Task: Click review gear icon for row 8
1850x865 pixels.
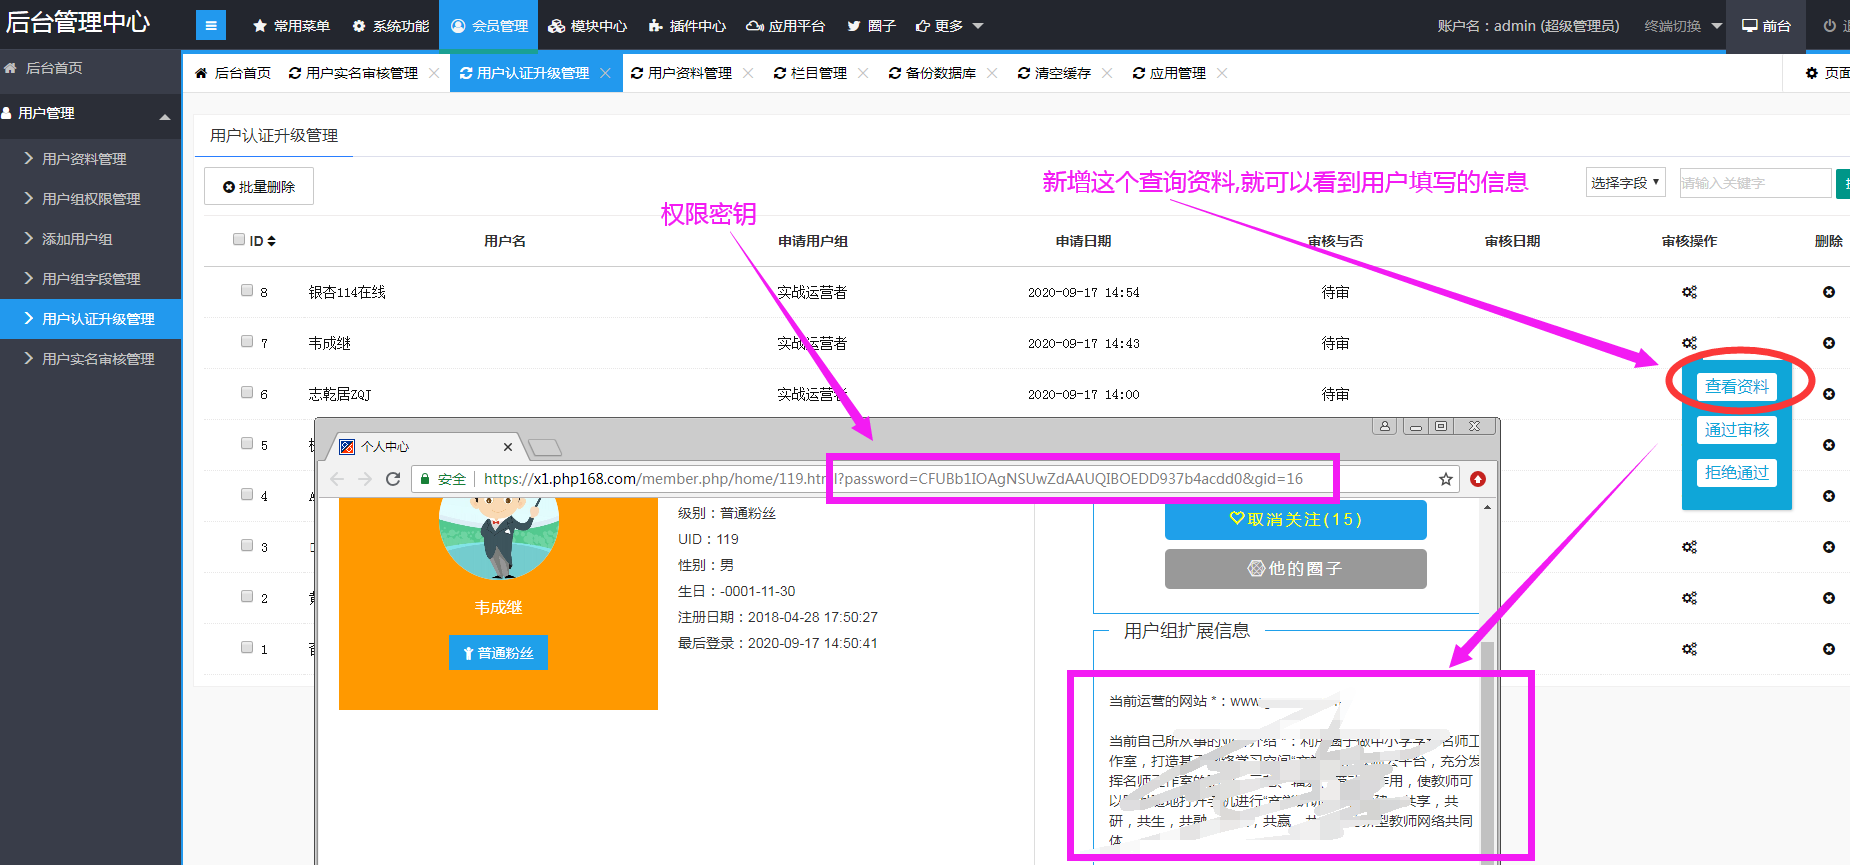Action: pos(1689,292)
